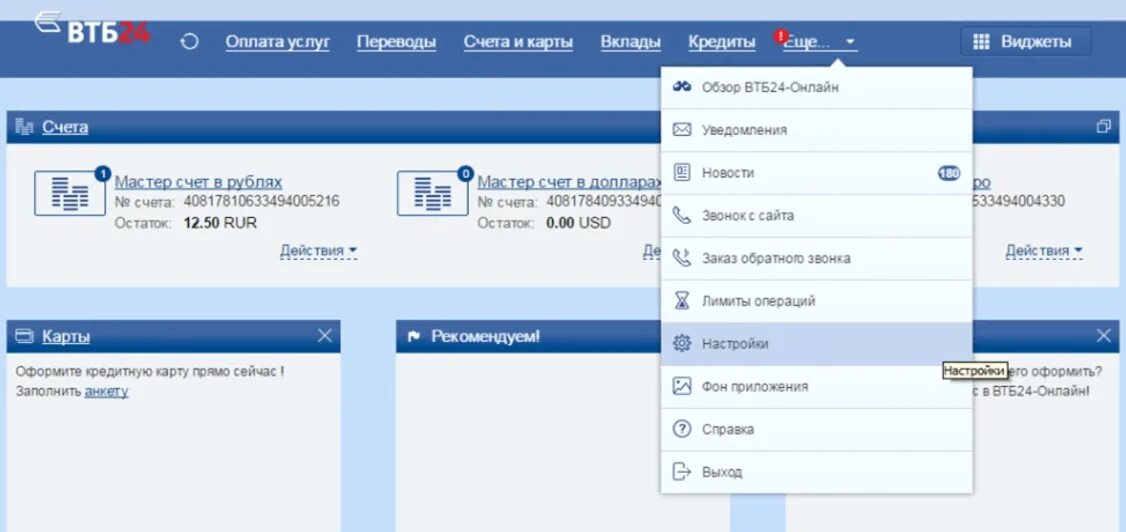The height and width of the screenshot is (532, 1126).
Task: Click the callback phone icon
Action: (x=681, y=258)
